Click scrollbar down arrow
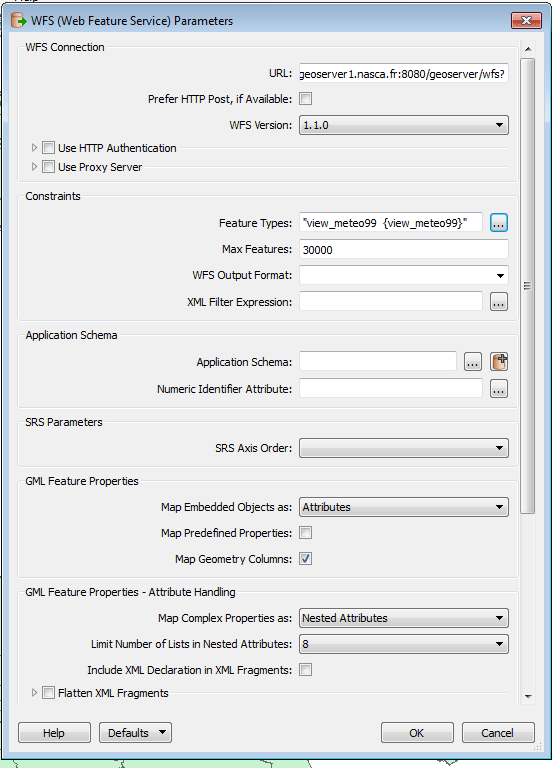 [528, 696]
